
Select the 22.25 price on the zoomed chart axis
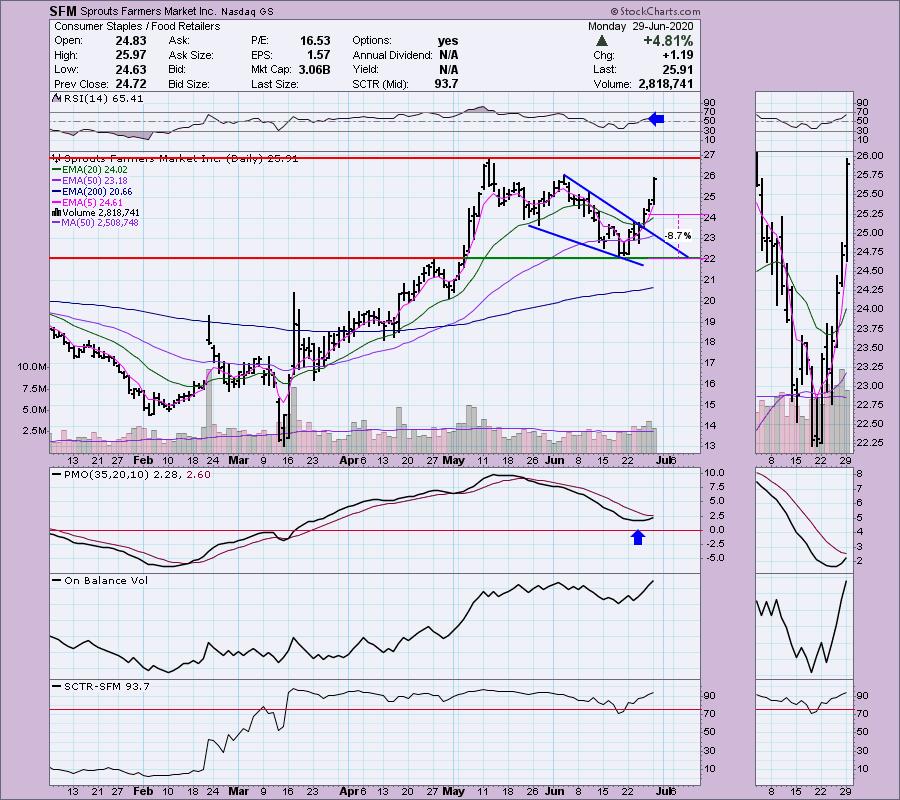[x=868, y=442]
